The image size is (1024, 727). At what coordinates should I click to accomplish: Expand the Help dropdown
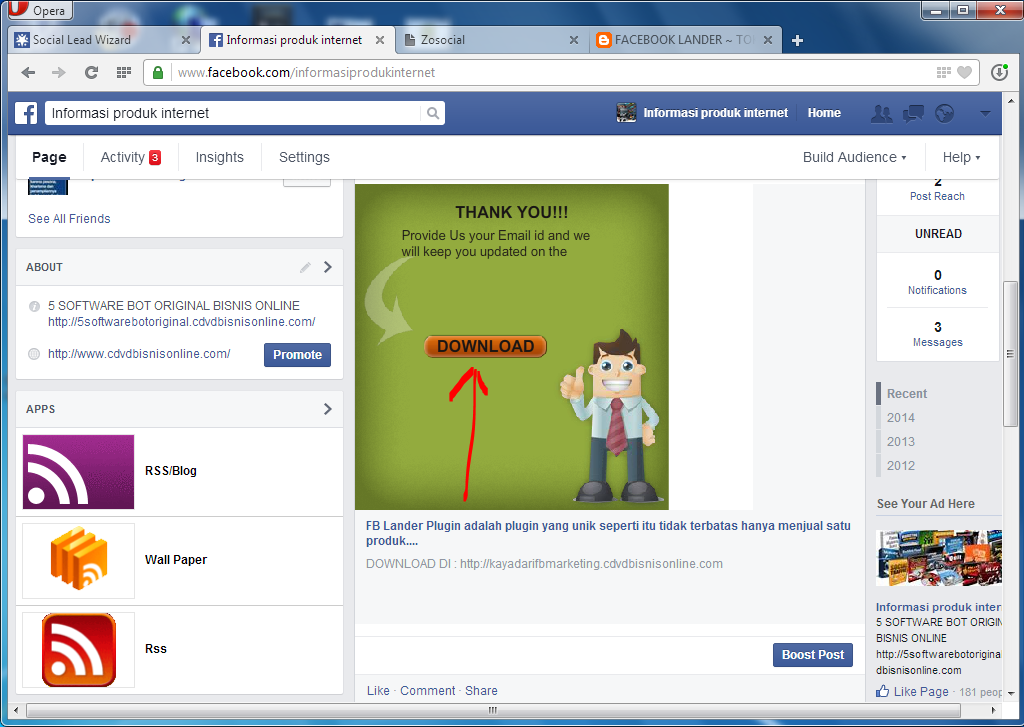click(961, 157)
